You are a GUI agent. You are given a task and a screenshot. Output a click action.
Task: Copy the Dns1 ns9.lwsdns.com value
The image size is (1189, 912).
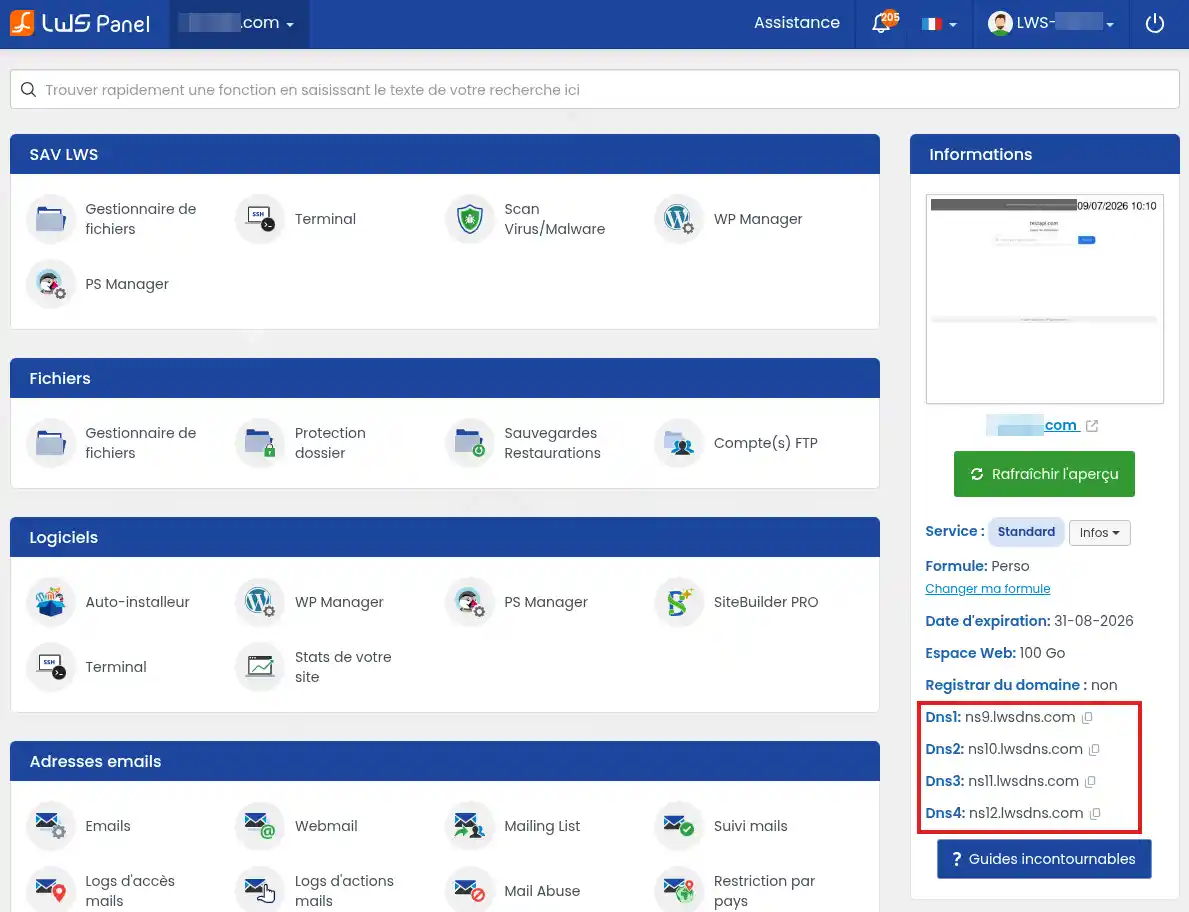coord(1087,717)
